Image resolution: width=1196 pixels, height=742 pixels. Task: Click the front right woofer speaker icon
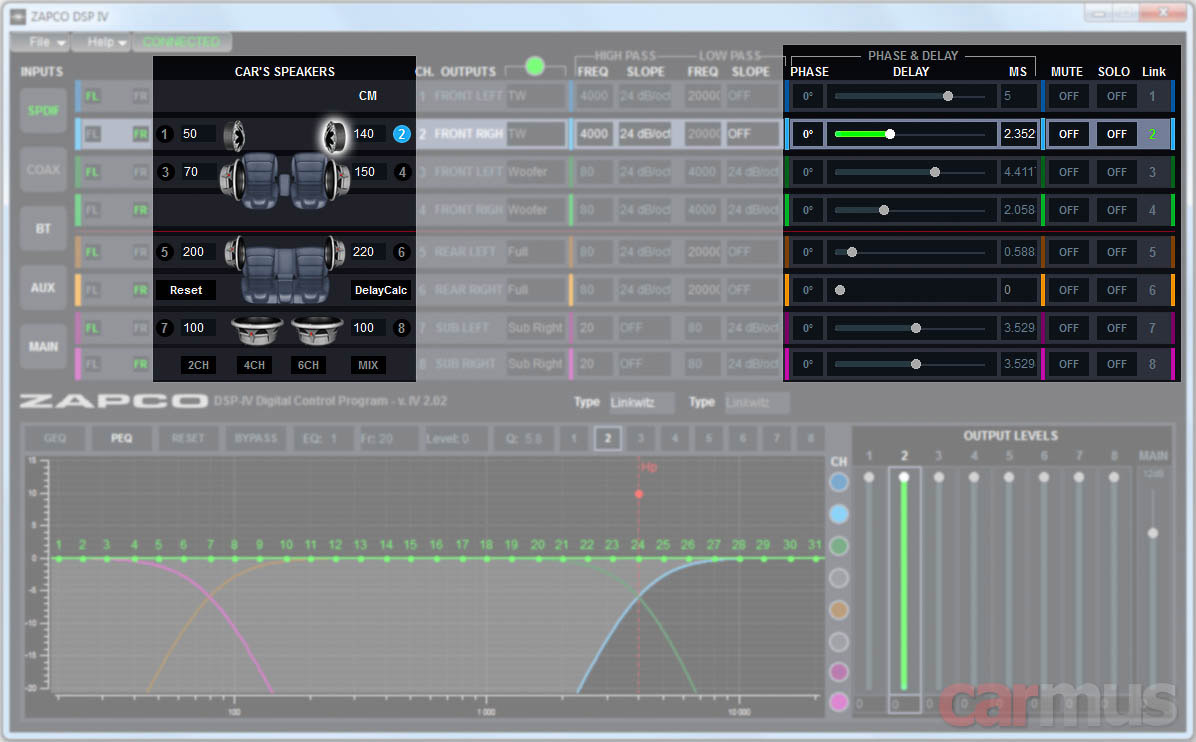coord(337,178)
